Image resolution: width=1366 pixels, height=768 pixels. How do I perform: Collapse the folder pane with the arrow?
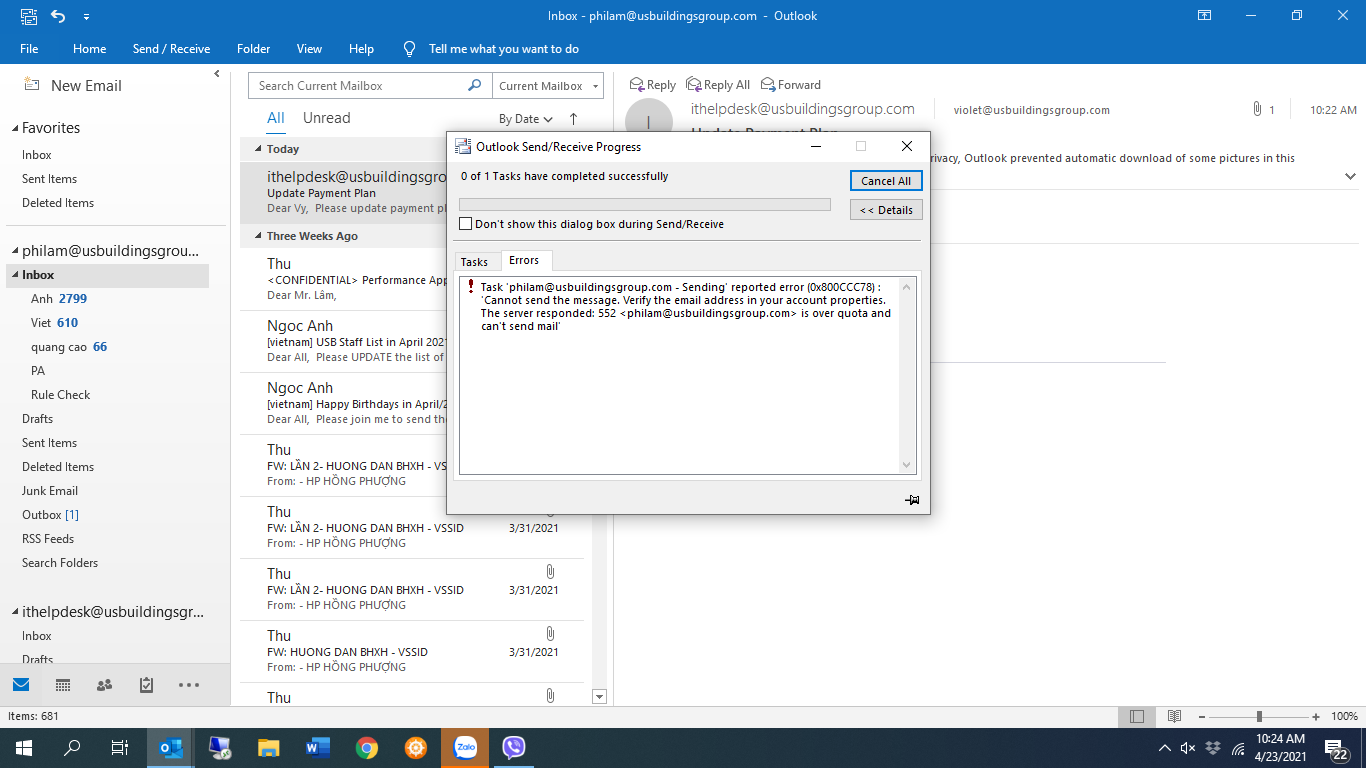coord(217,74)
